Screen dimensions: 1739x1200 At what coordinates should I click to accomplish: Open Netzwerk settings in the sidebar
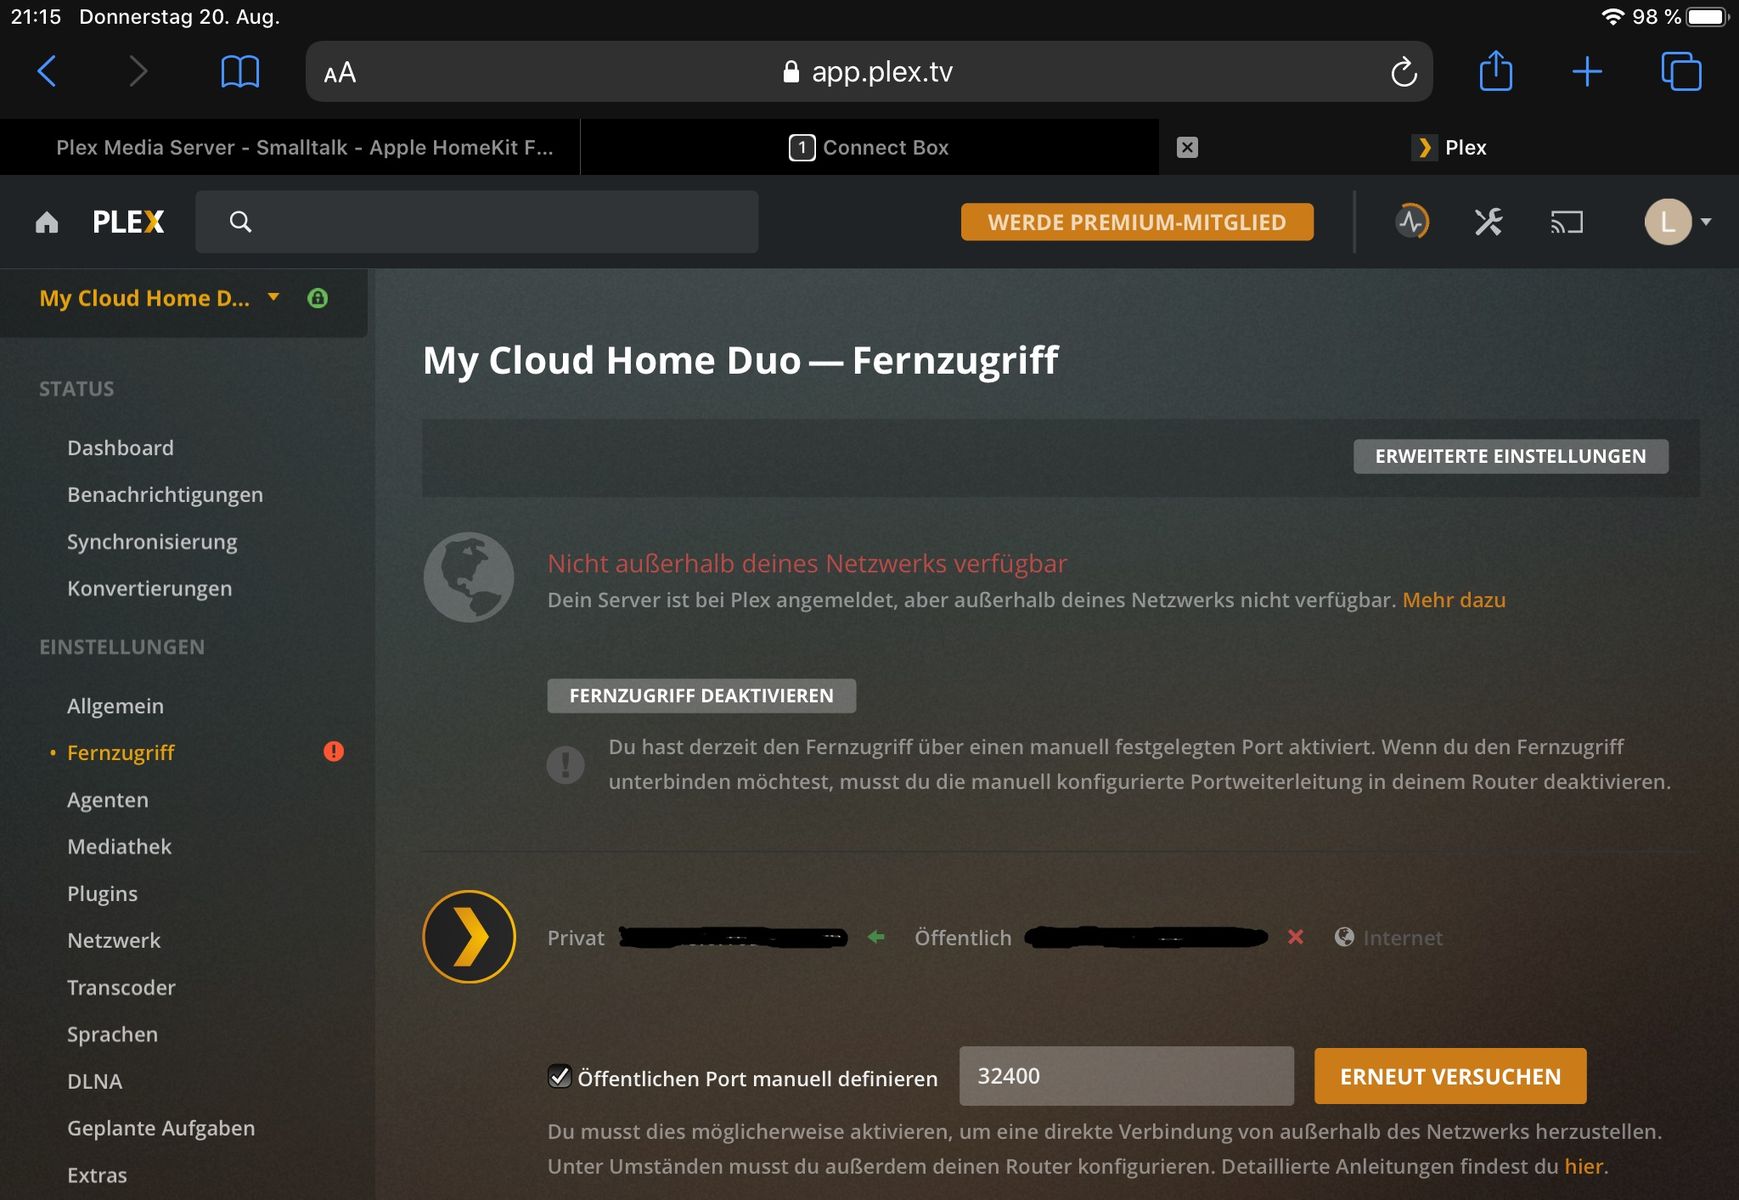pos(114,941)
